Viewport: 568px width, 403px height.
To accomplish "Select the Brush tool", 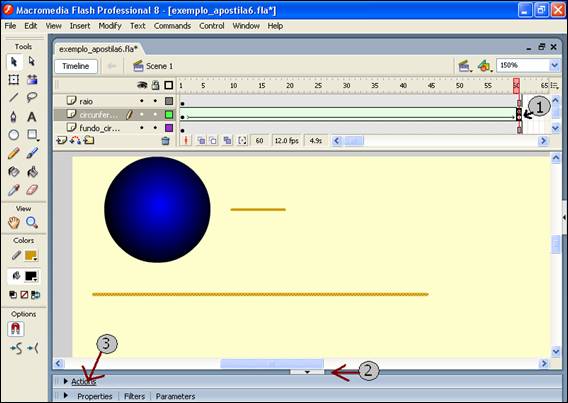I will point(32,153).
